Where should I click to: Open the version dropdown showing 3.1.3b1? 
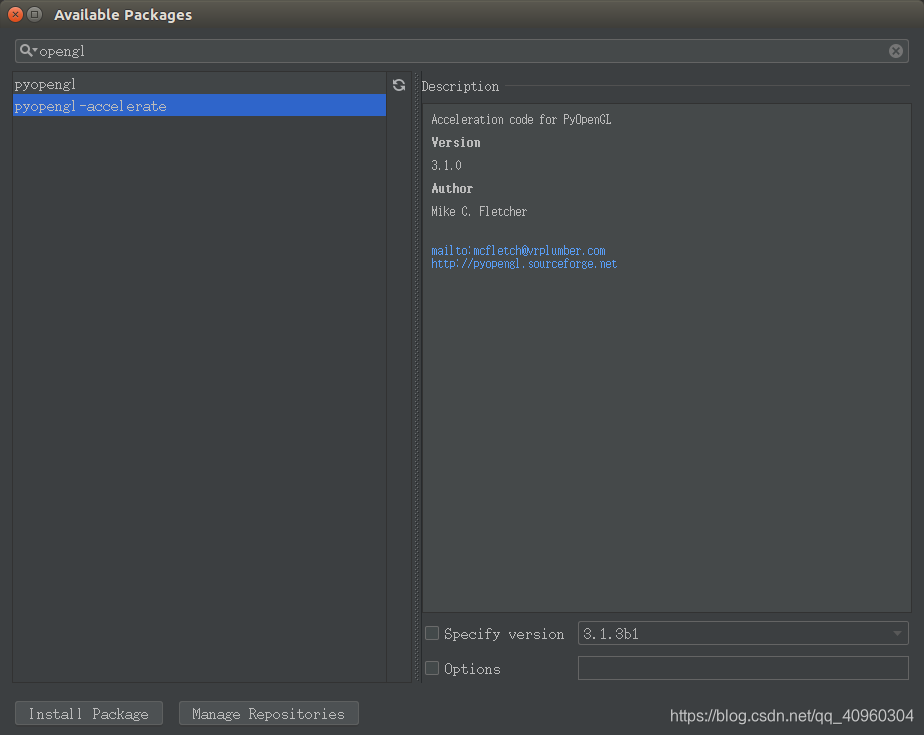[x=743, y=633]
